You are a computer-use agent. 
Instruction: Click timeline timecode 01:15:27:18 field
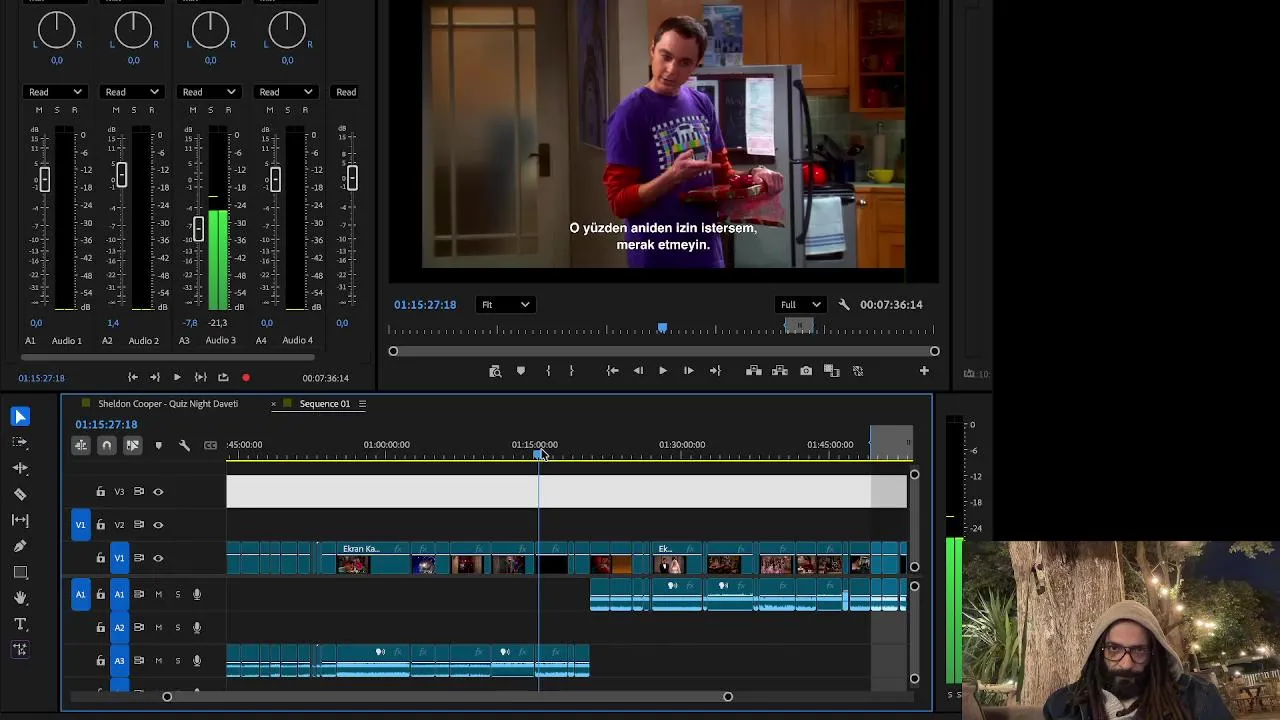[x=106, y=425]
